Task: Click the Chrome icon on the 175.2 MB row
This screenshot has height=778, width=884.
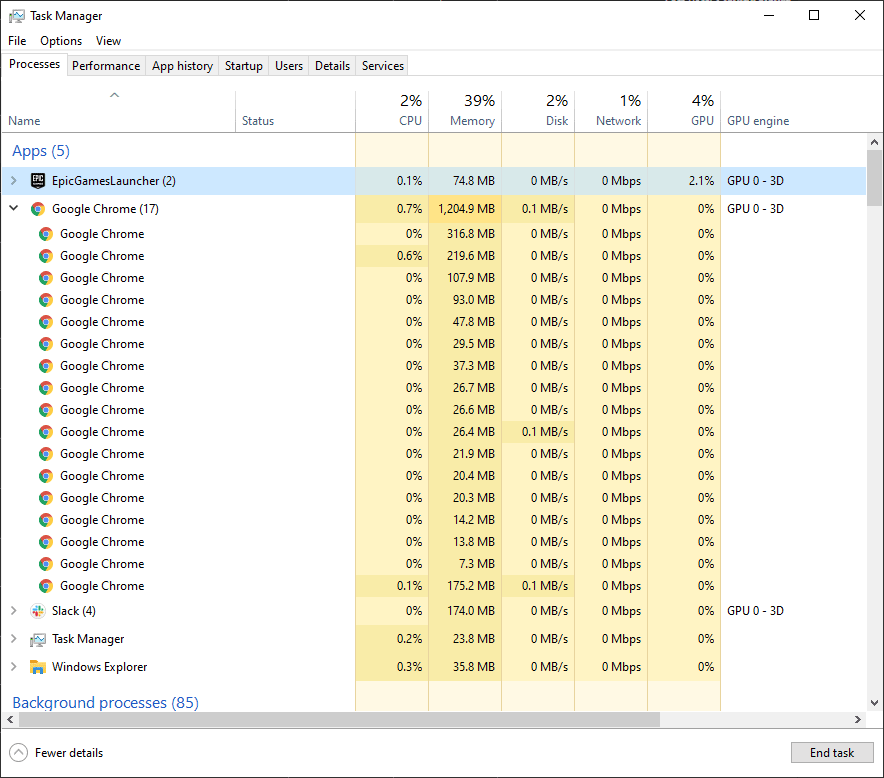Action: pos(46,586)
